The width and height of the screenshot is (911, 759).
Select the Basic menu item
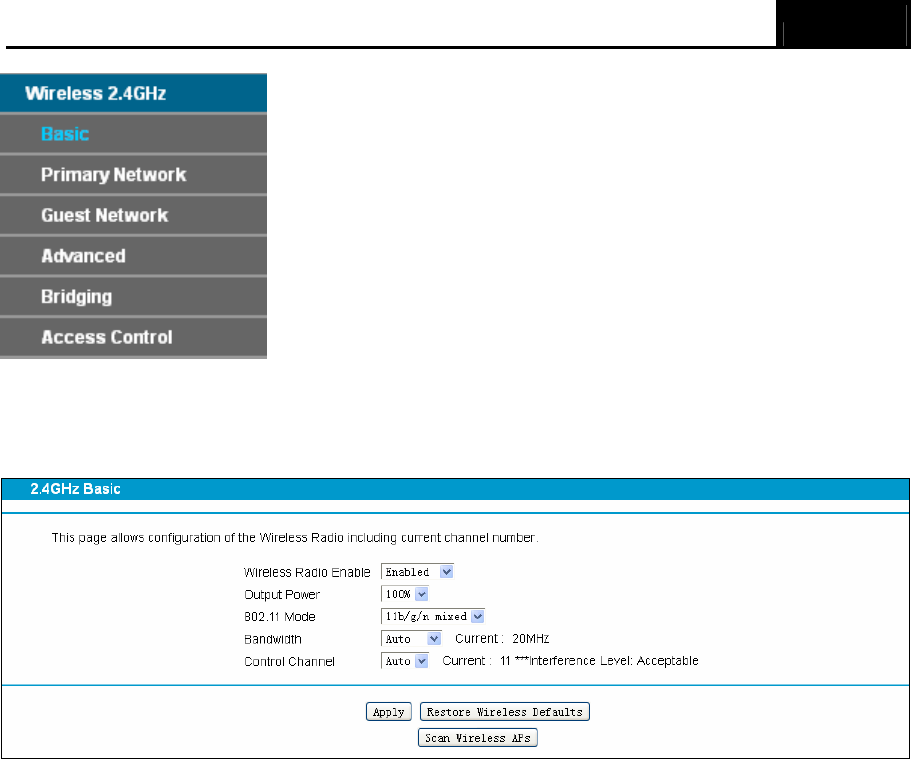[x=133, y=134]
